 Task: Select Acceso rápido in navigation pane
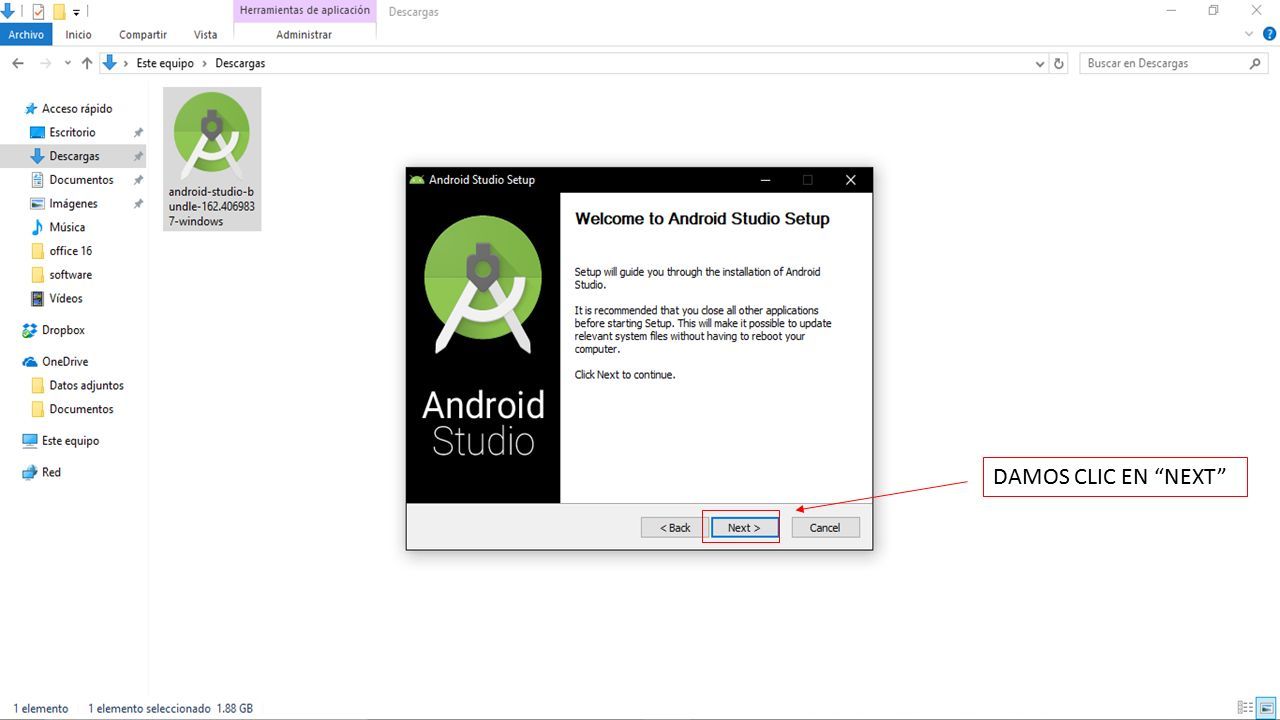(77, 109)
